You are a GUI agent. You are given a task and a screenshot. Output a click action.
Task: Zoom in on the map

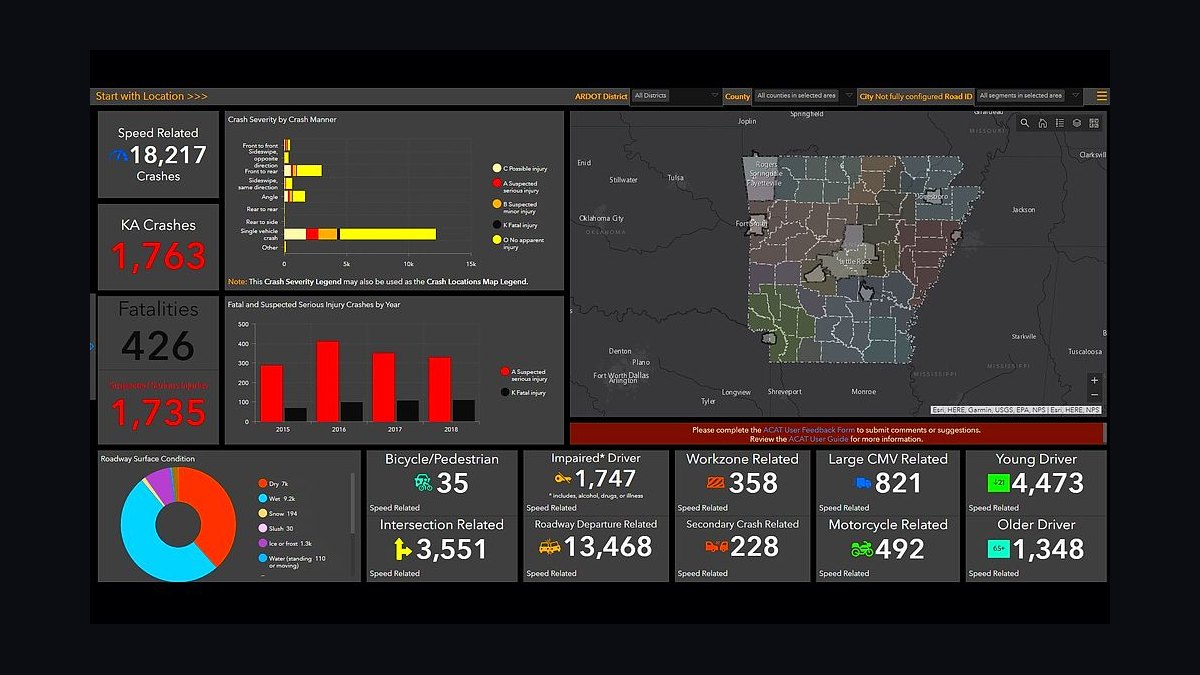(x=1095, y=380)
